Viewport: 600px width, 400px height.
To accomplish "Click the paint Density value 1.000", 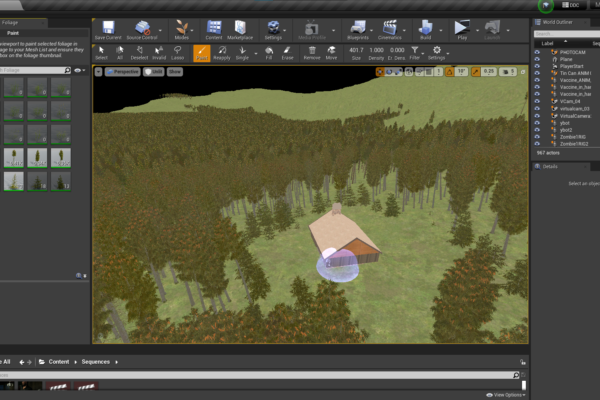I will coord(377,50).
